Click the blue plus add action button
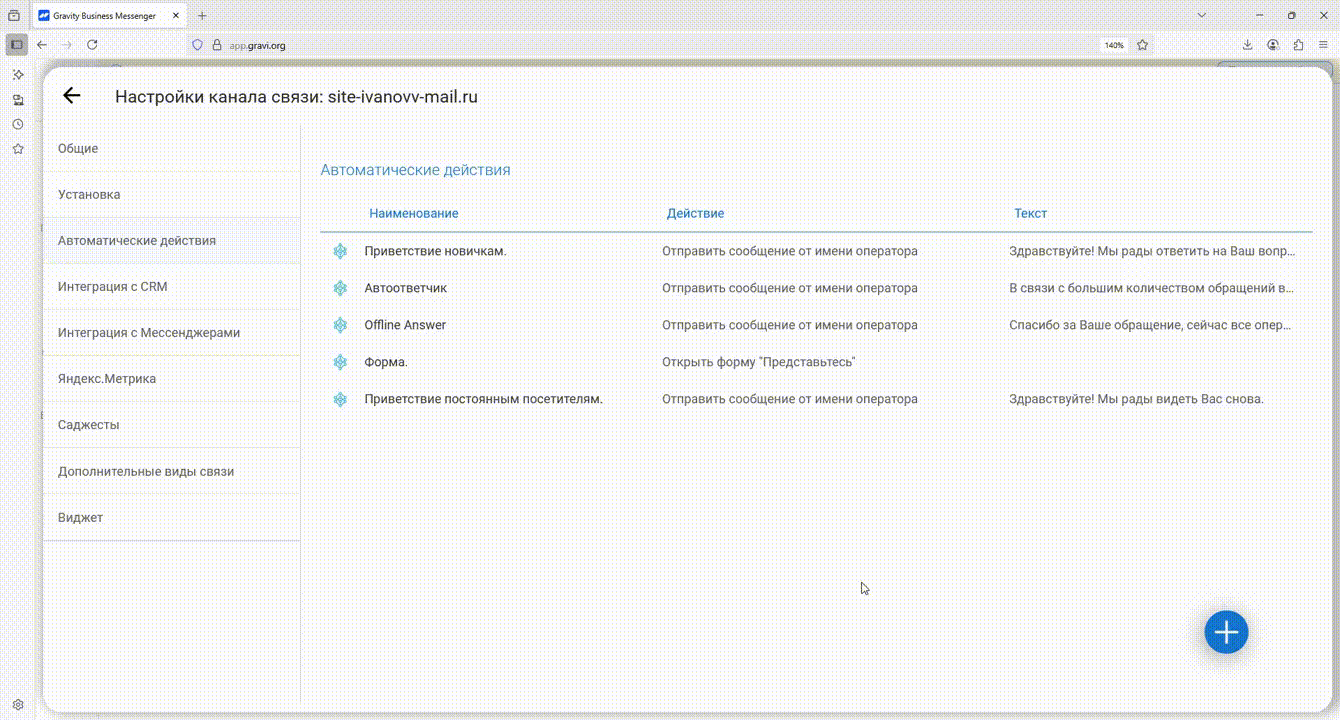1340x720 pixels. pyautogui.click(x=1226, y=632)
